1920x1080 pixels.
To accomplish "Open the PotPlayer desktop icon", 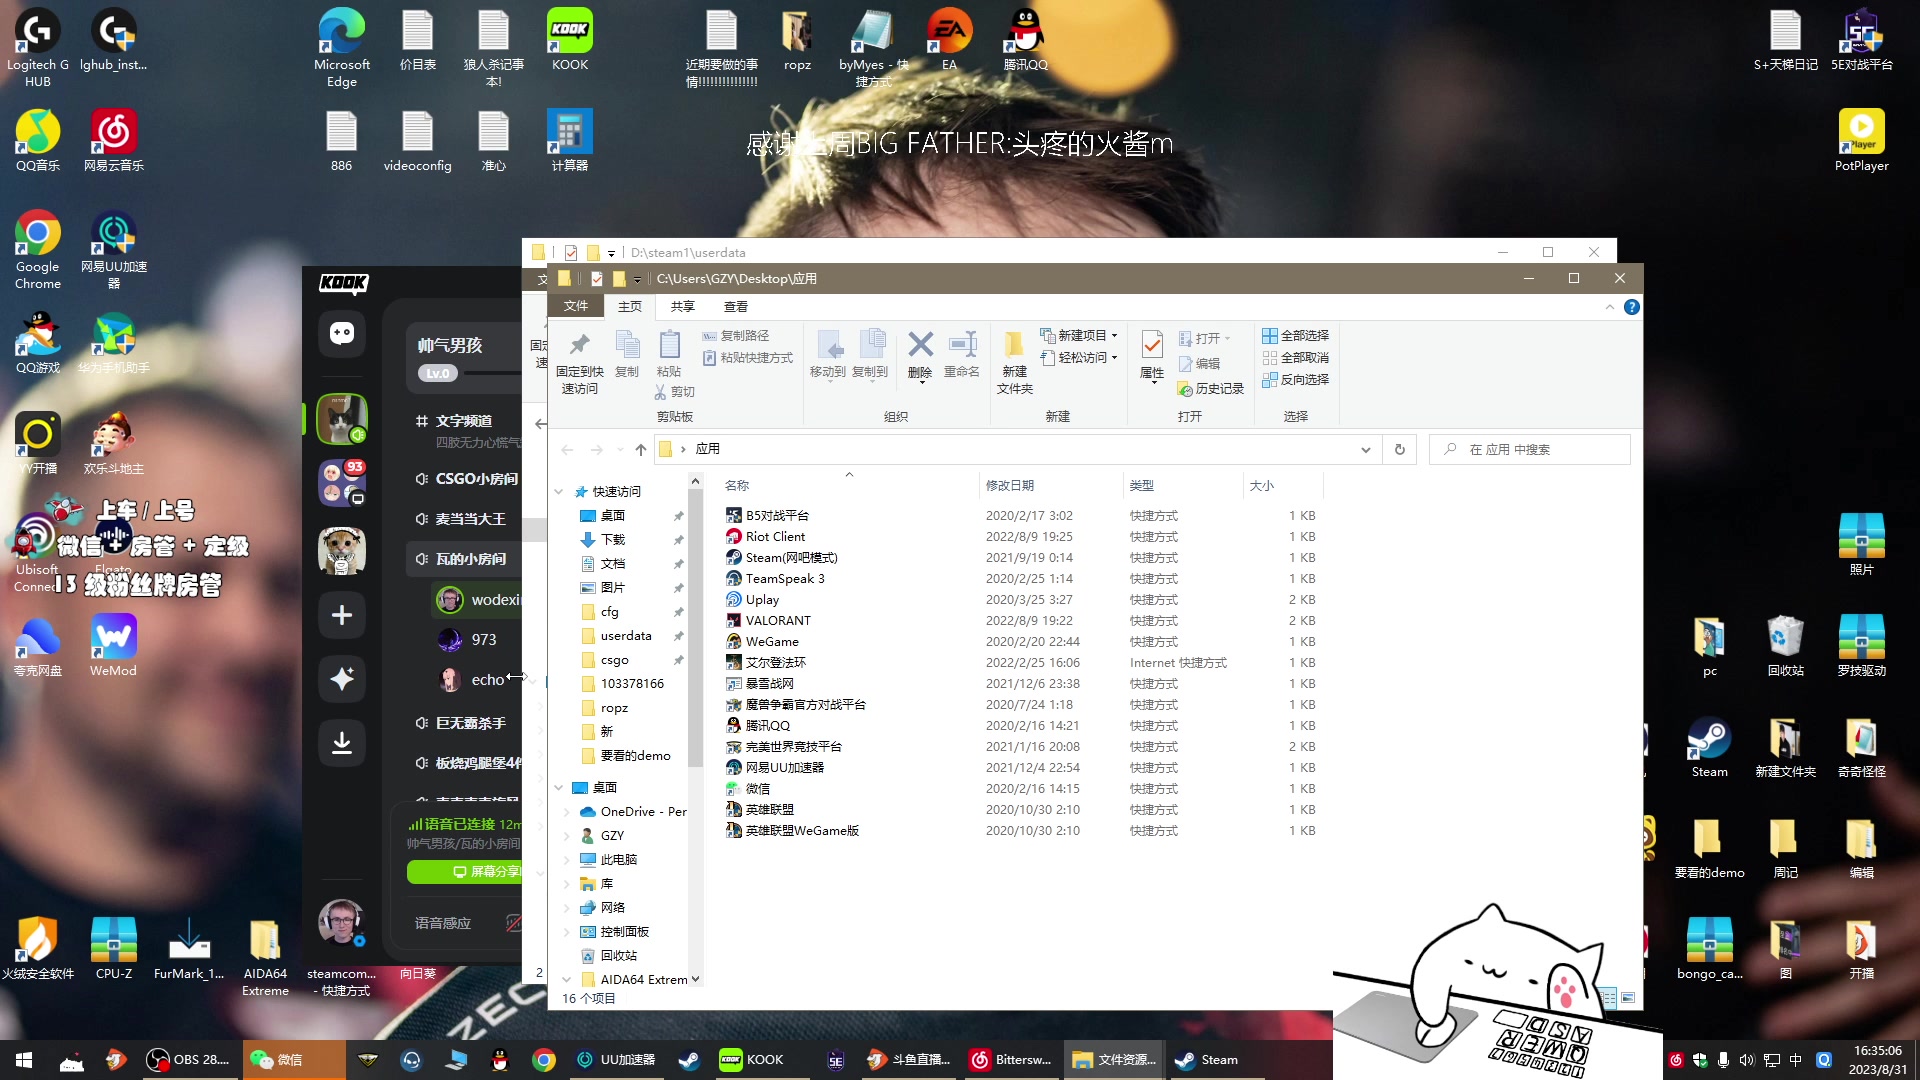I will (x=1861, y=141).
